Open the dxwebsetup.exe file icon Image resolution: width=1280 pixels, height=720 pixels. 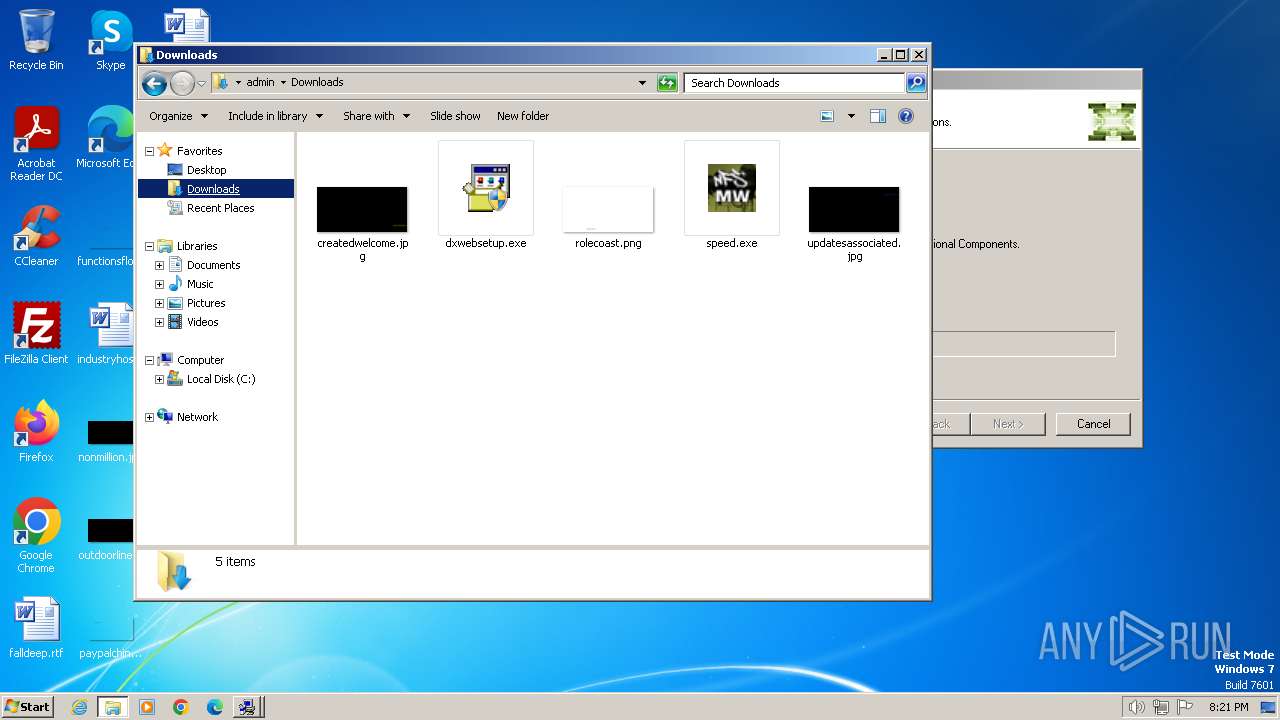coord(486,188)
